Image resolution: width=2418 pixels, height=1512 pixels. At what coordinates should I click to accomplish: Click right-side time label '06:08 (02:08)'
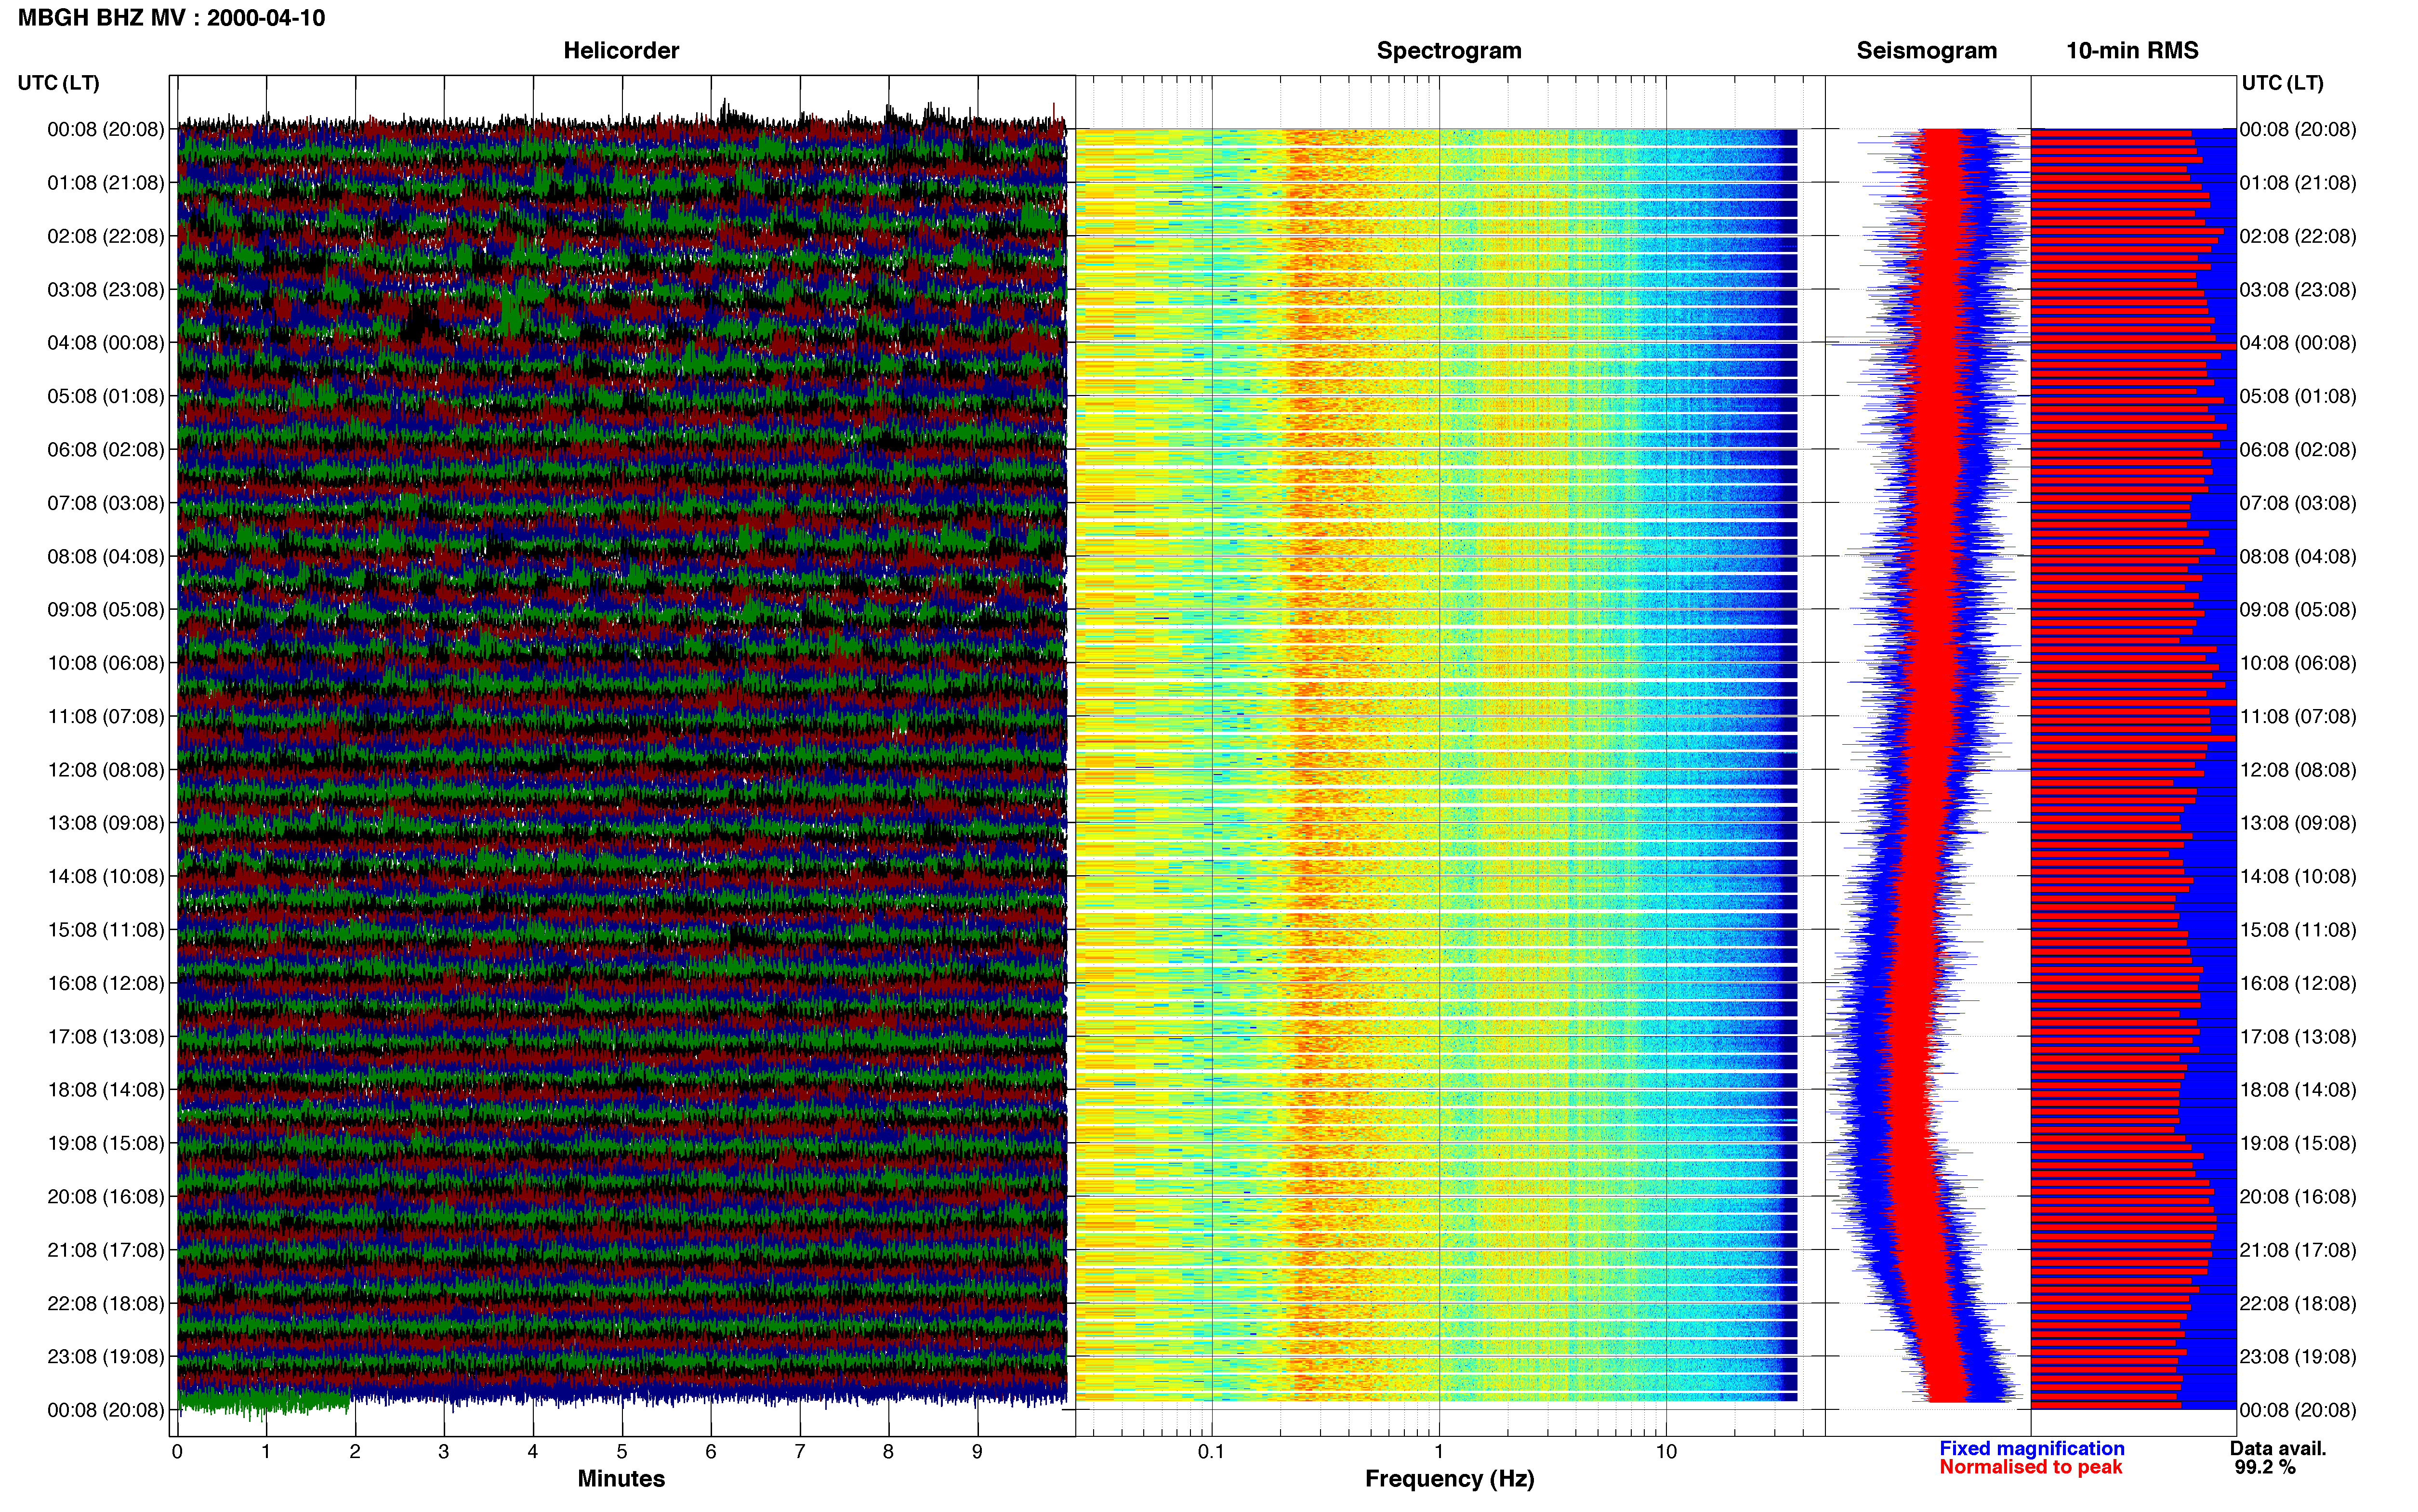(2297, 449)
